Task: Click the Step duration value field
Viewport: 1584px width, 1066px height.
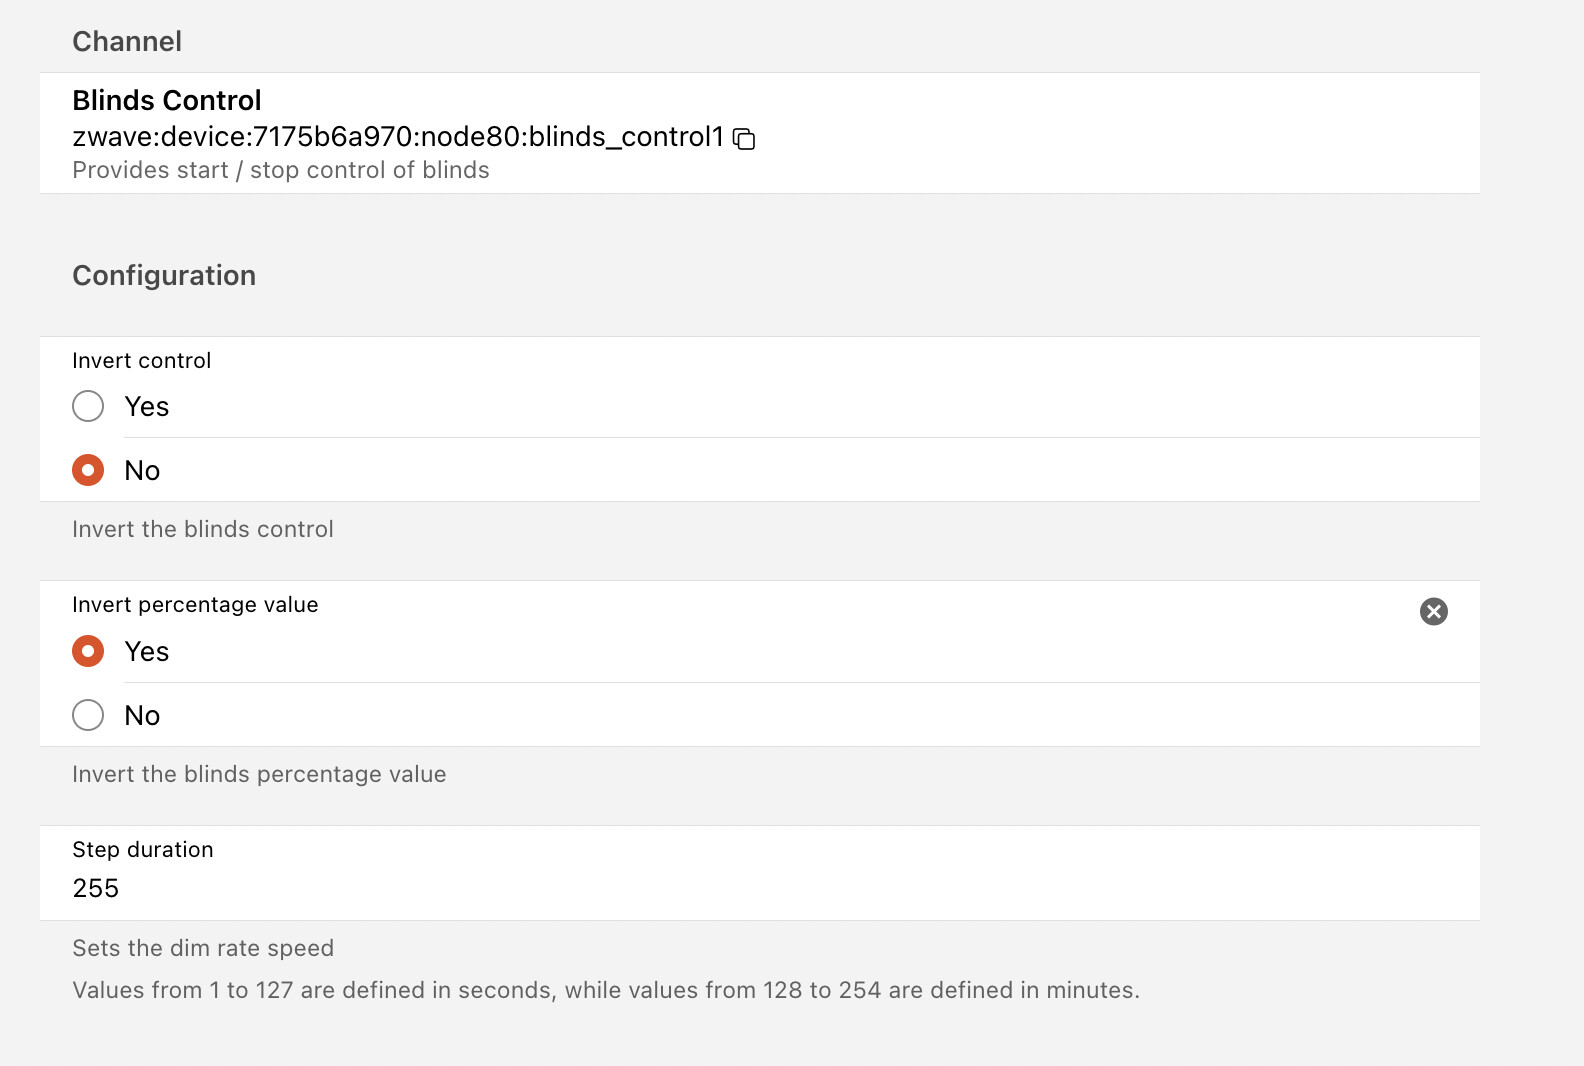Action: click(700, 888)
